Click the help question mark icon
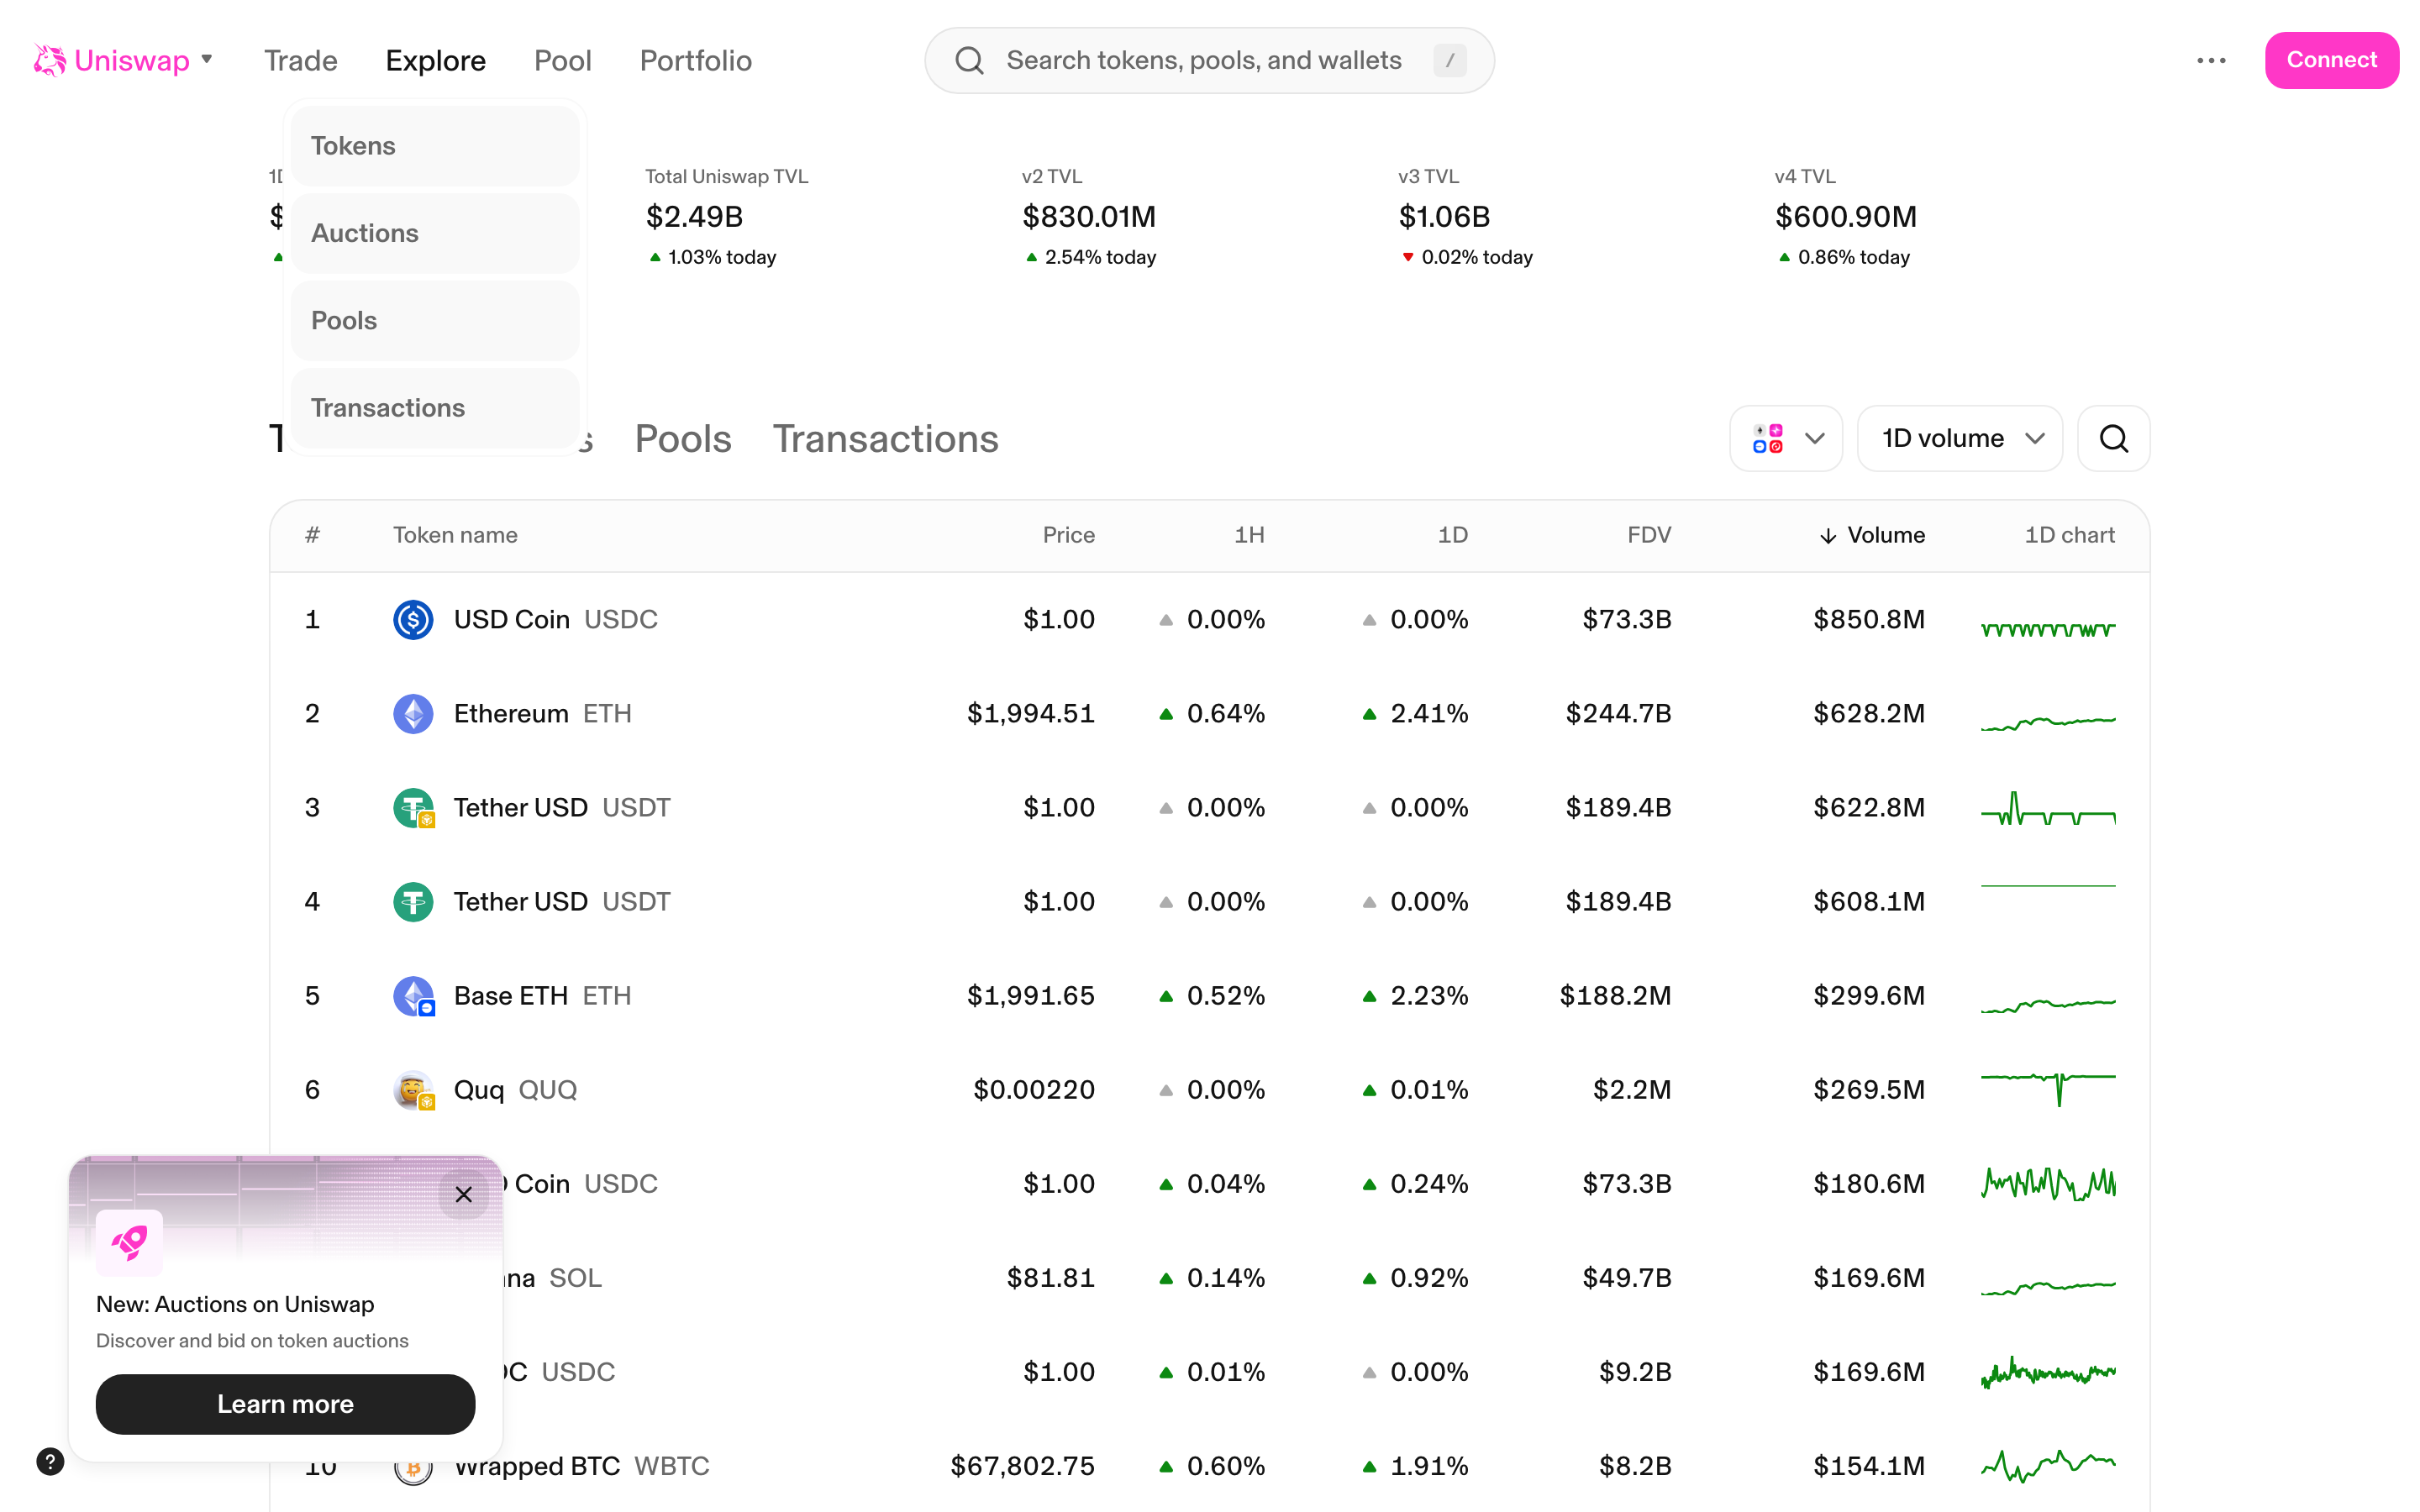Viewport: 2420px width, 1512px height. (51, 1461)
